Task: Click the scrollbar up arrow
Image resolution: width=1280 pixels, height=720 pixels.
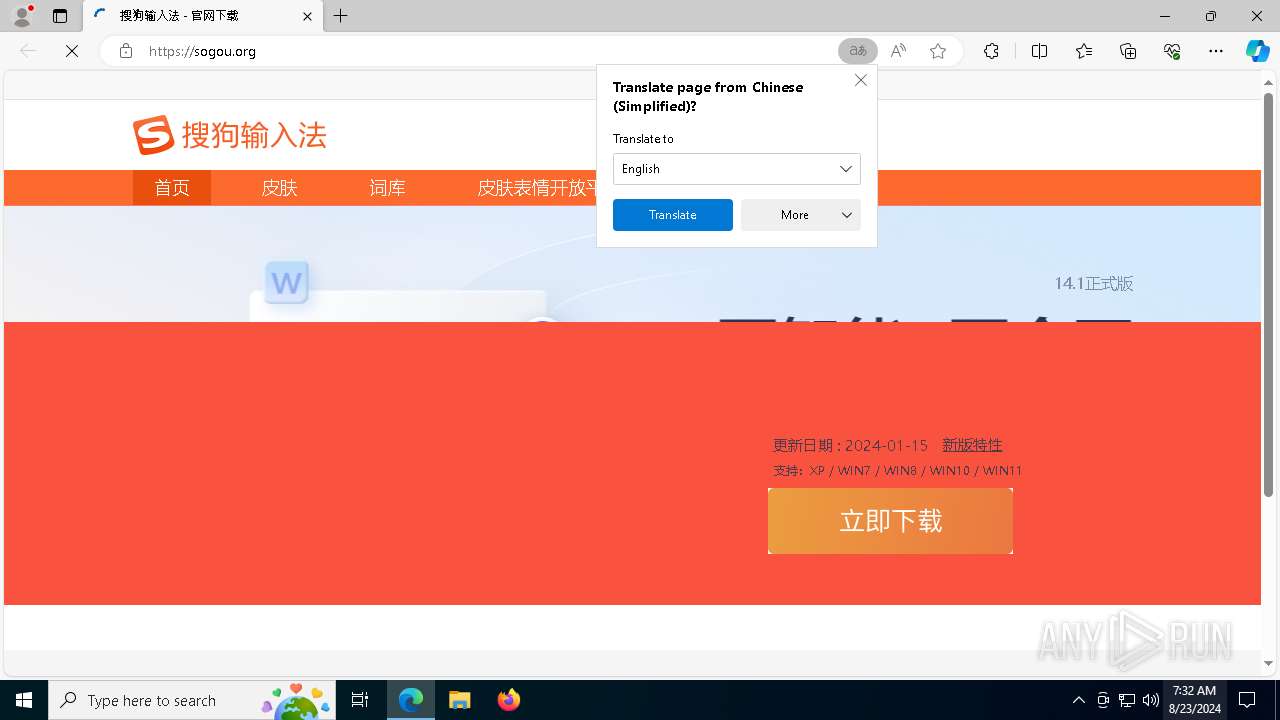Action: [x=1269, y=81]
